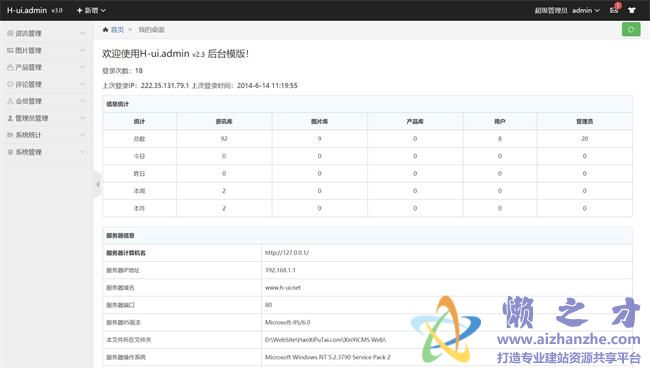Open 系统管理 menu item
This screenshot has width=650, height=368.
pyautogui.click(x=46, y=152)
